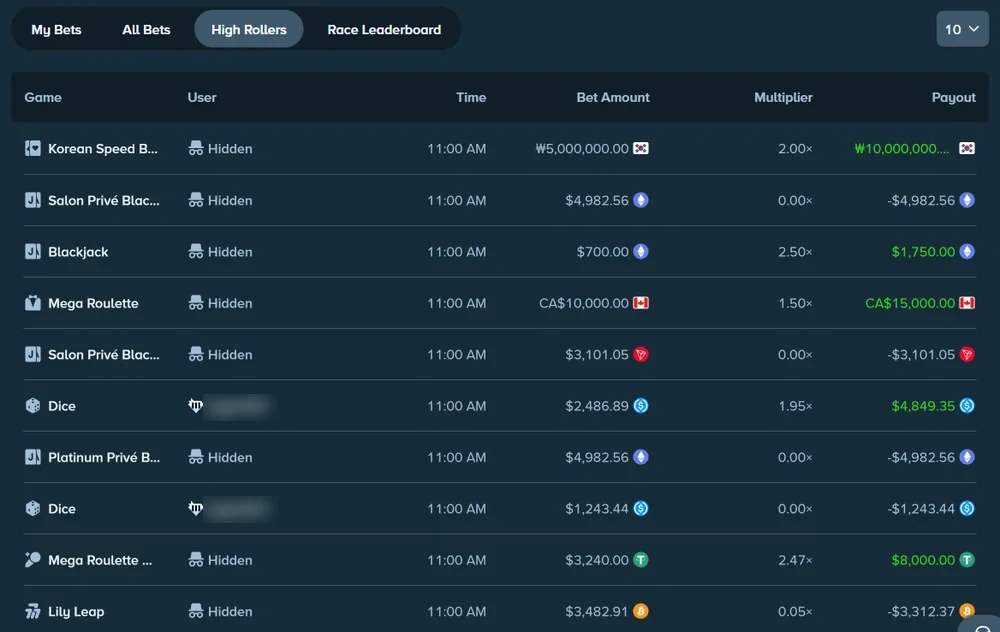Click the Canadian flag beside CA$15,000.00 payout
Screen dimensions: 1000x632
click(967, 303)
